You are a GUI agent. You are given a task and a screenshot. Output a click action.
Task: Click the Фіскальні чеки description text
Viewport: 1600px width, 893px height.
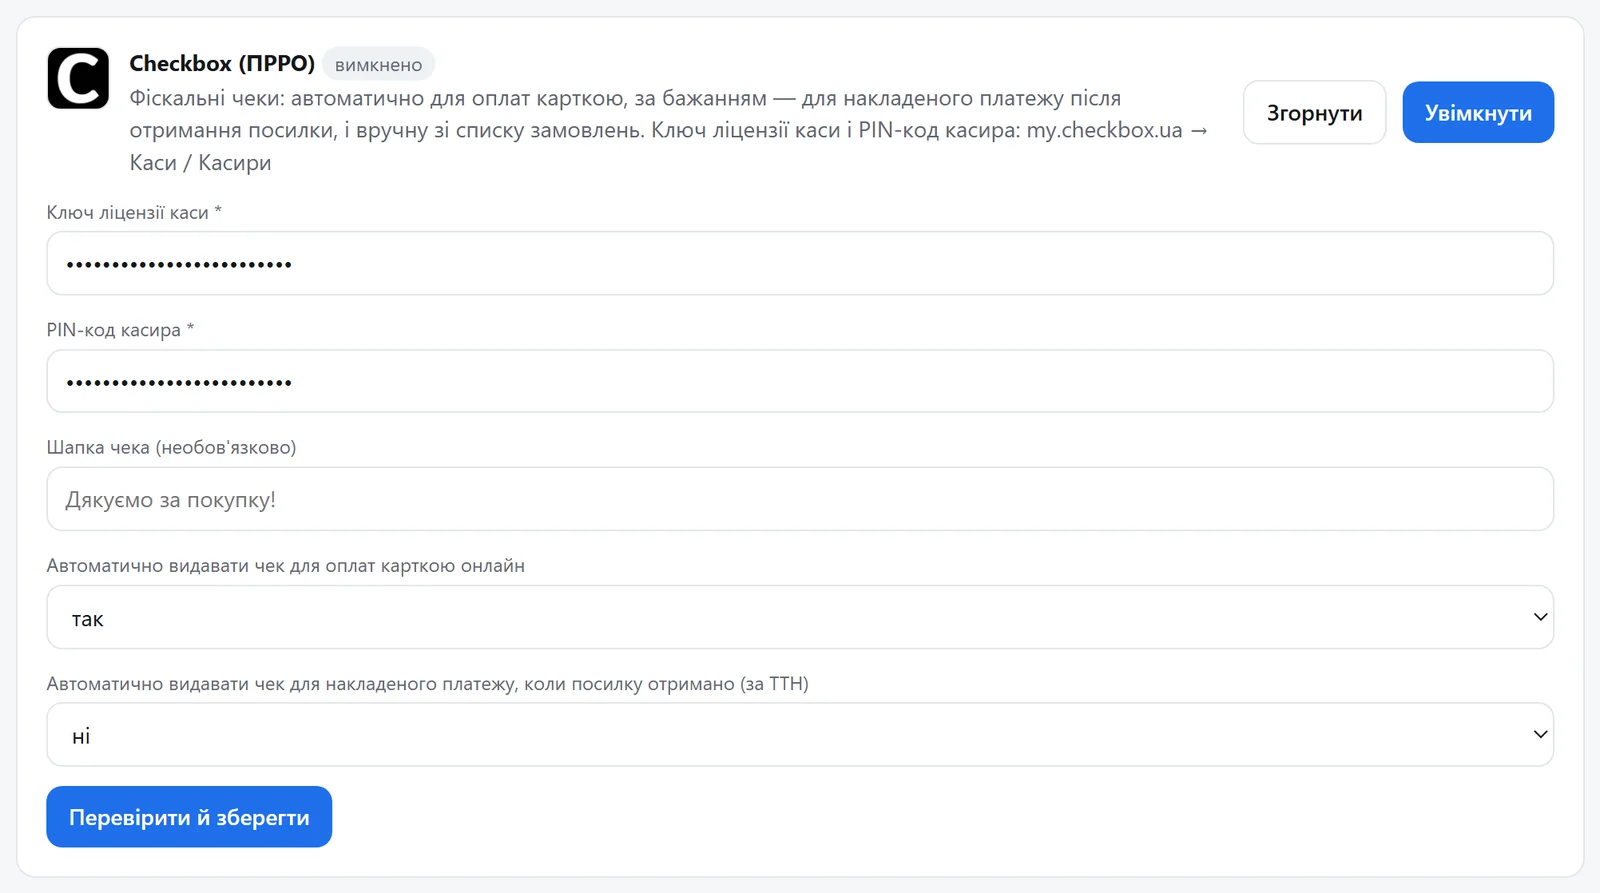[x=670, y=130]
